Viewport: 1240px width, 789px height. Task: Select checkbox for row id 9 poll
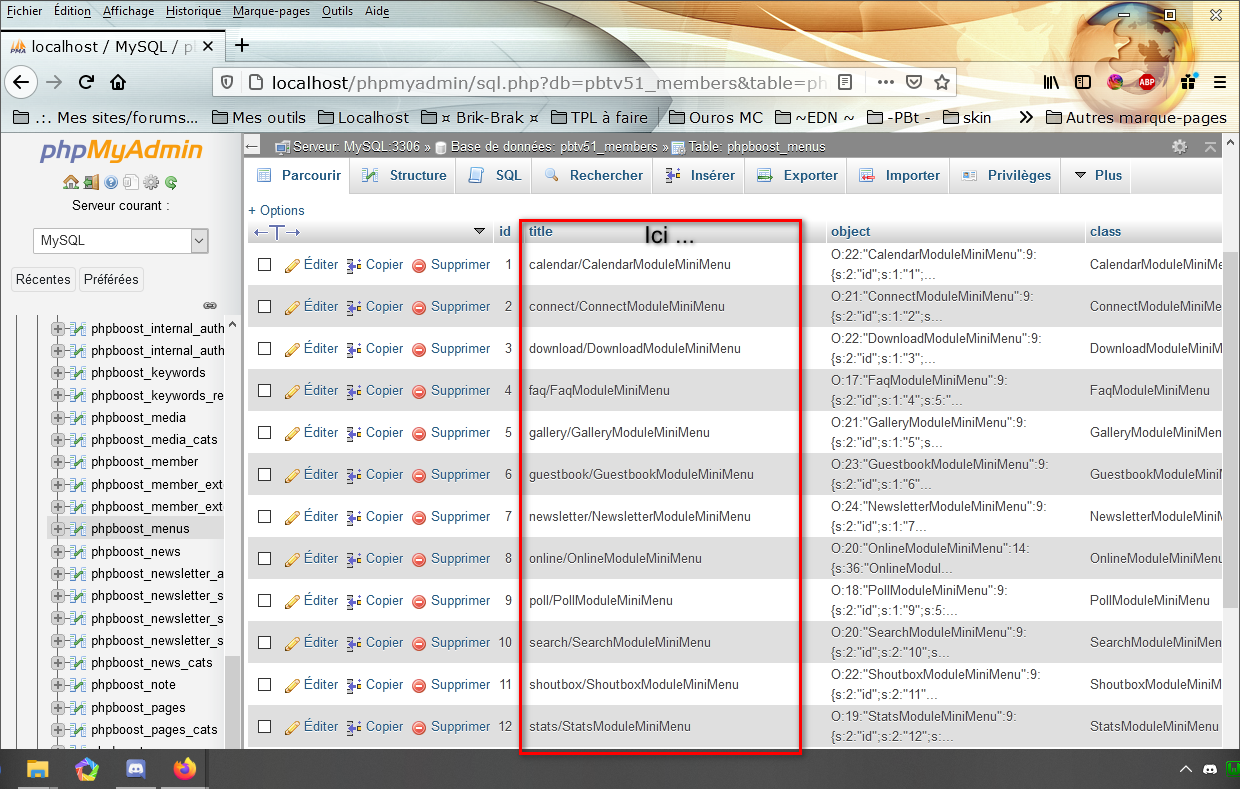pos(265,601)
